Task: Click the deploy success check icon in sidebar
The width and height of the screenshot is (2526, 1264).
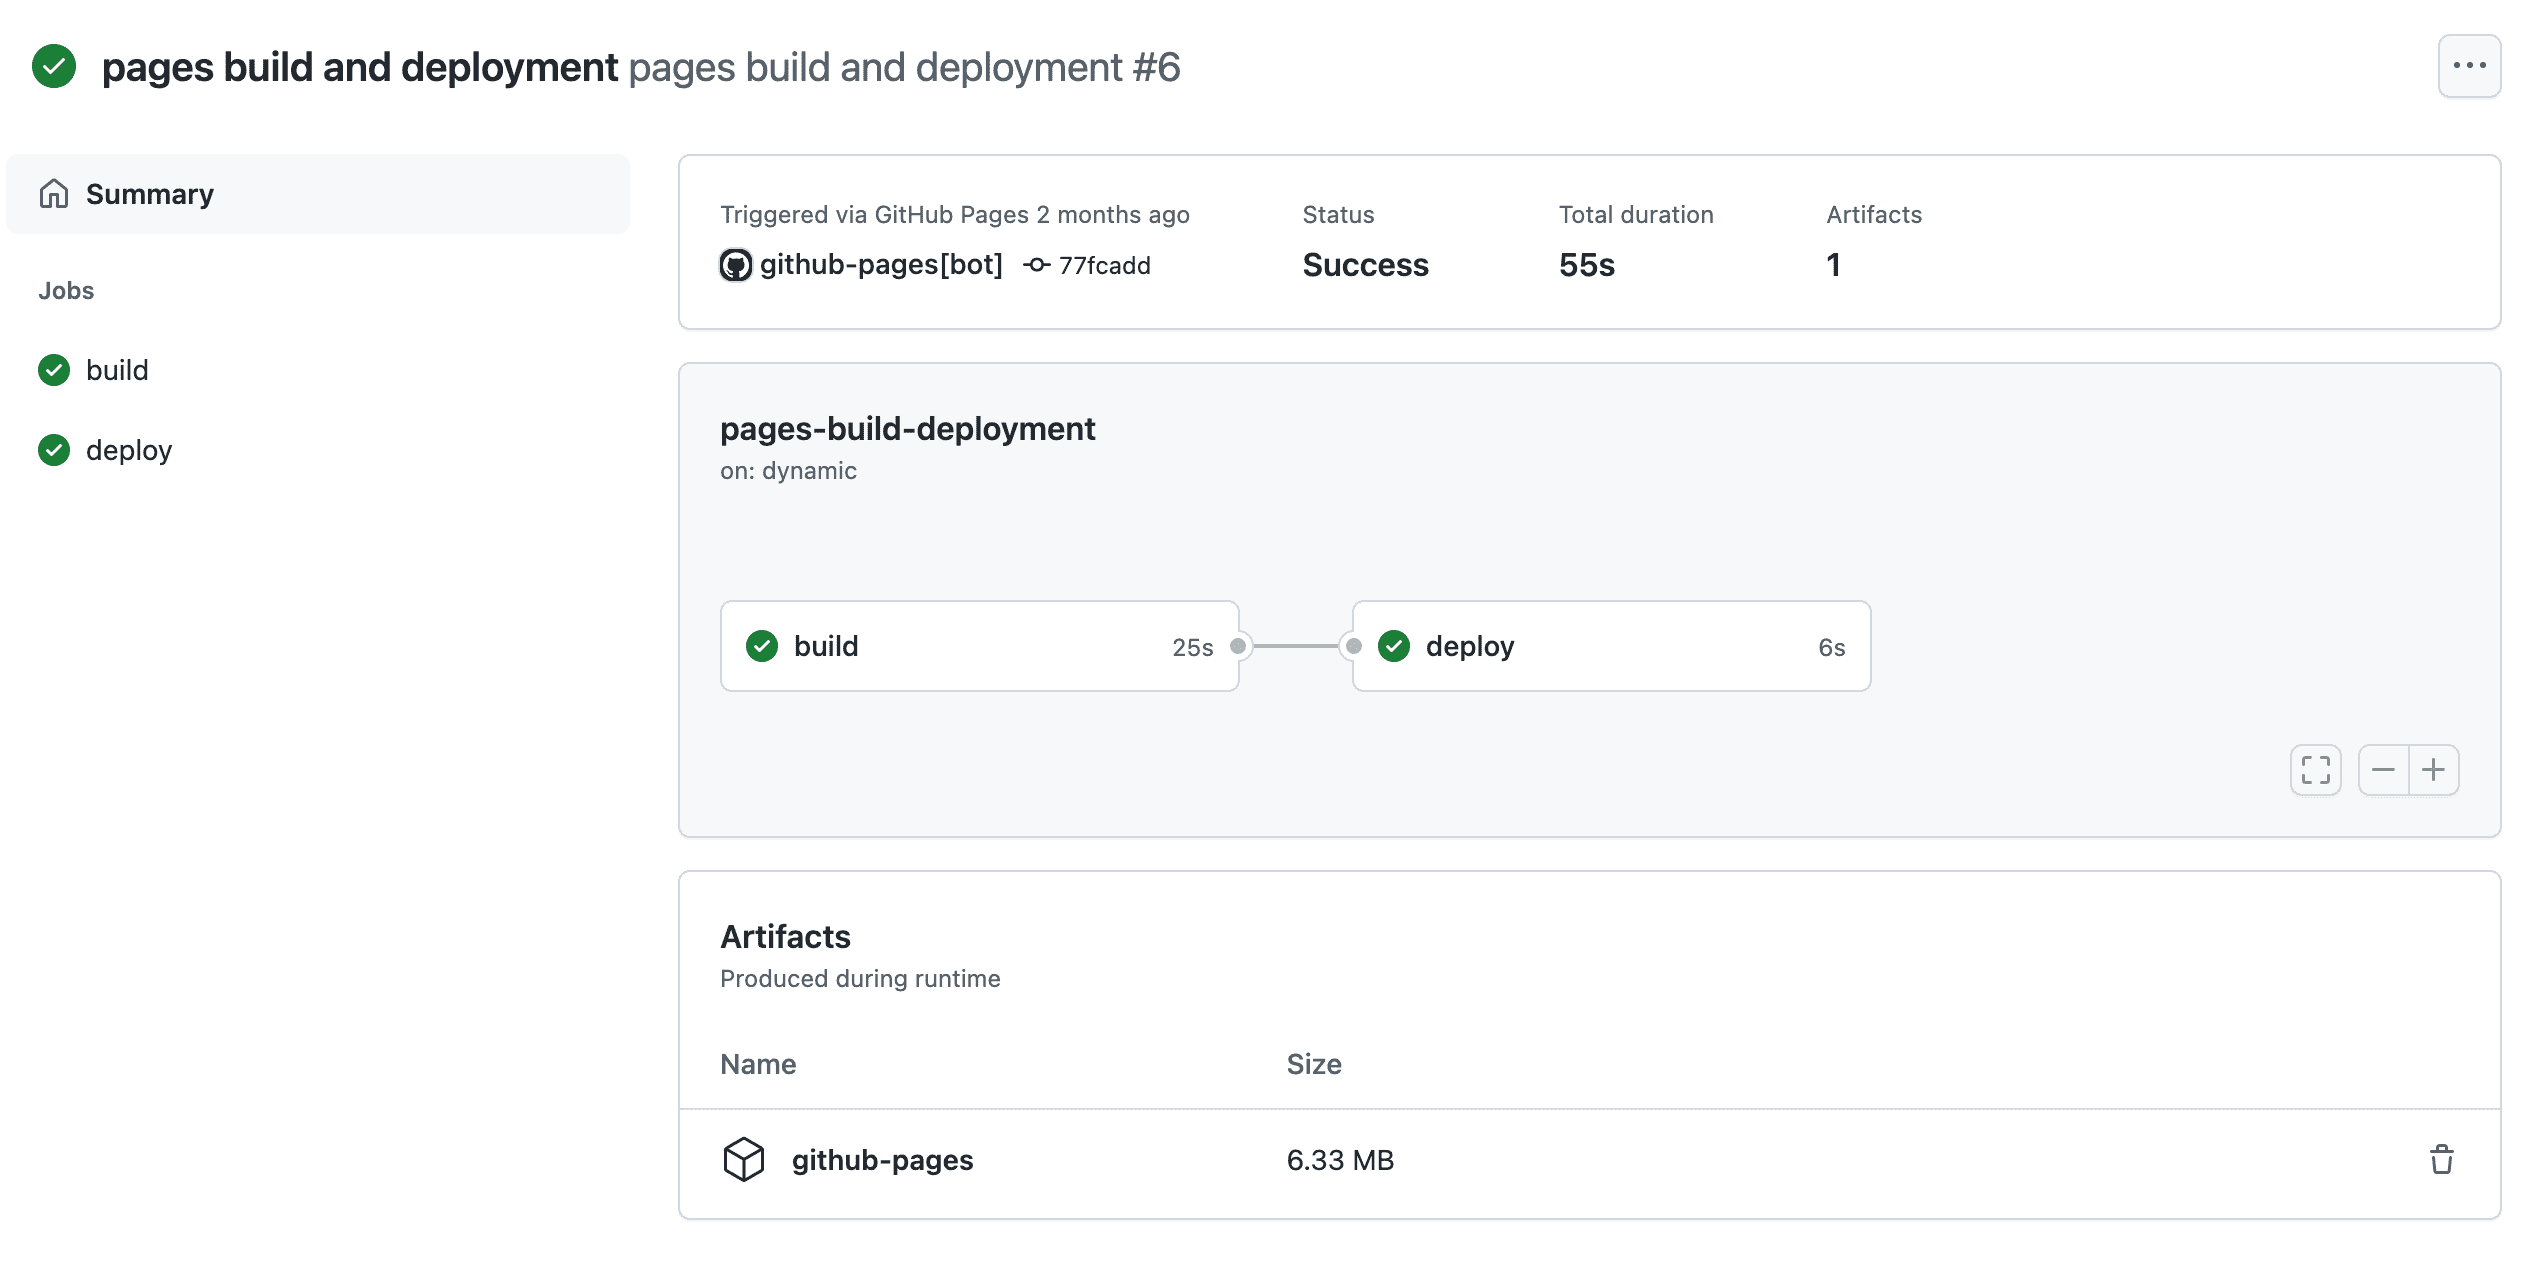Action: [54, 450]
